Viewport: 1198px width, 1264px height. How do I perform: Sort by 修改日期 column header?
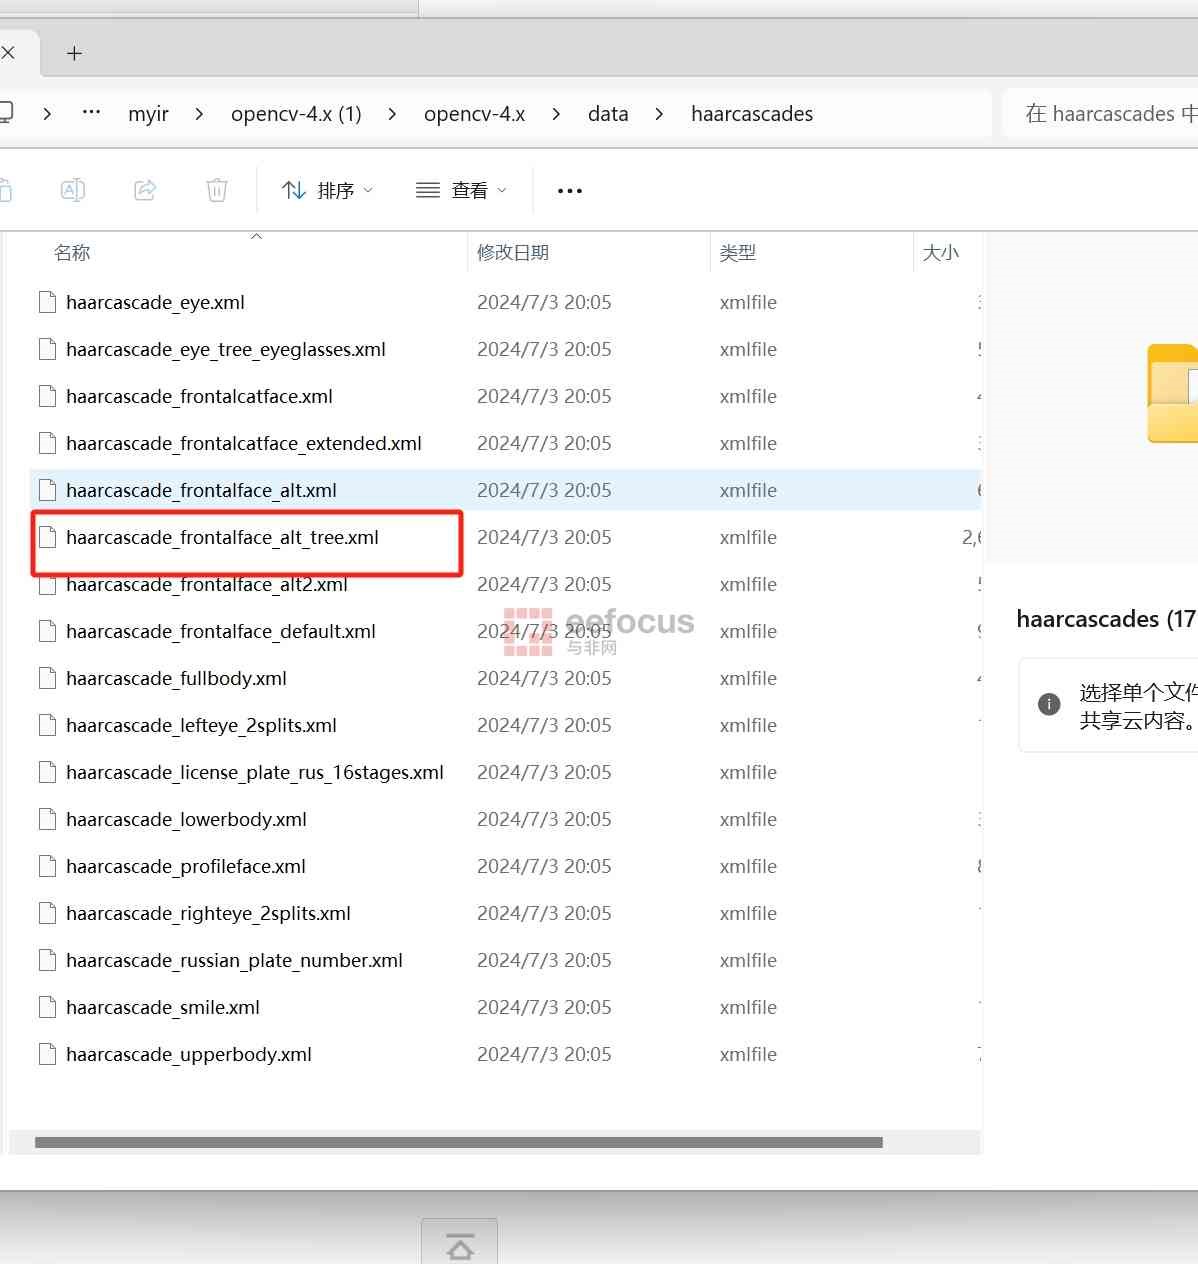pos(513,253)
